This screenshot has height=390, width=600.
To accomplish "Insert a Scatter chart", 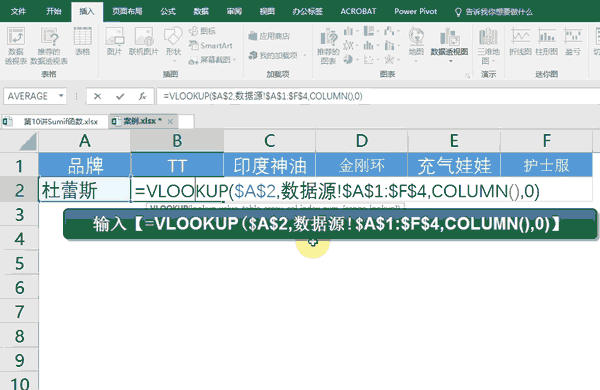I will point(371,59).
